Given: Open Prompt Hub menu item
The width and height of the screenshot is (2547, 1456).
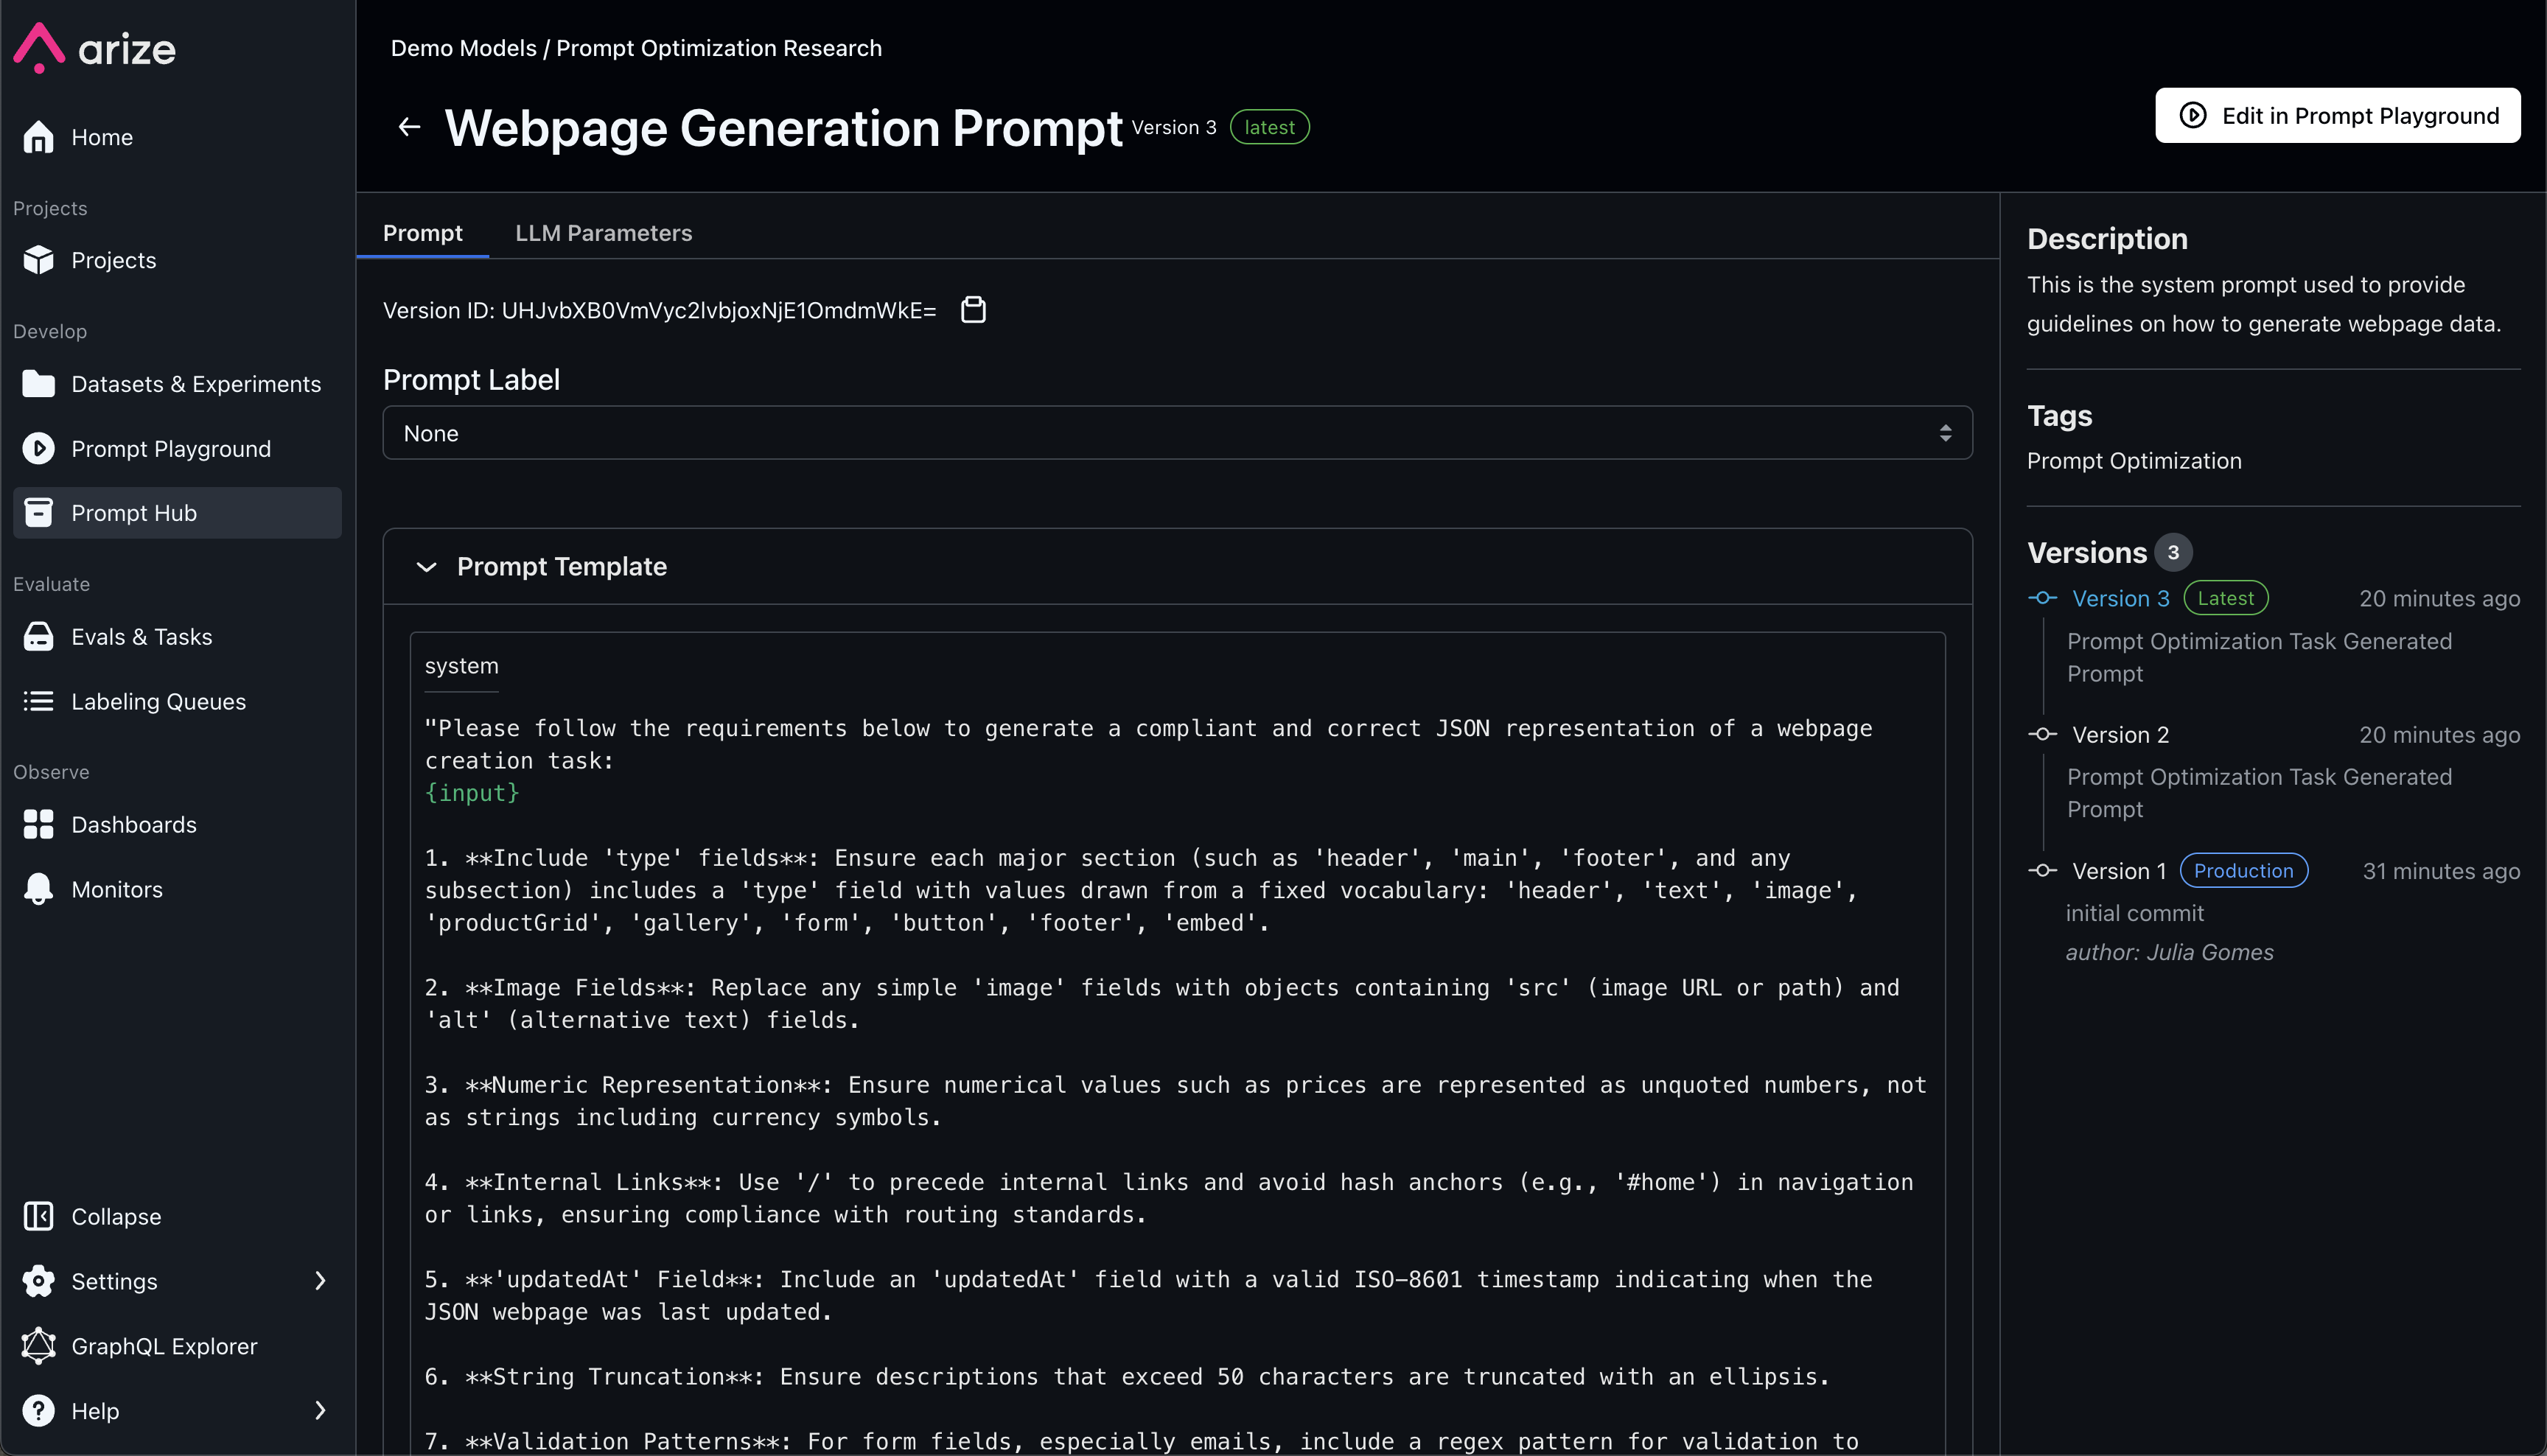Looking at the screenshot, I should point(177,513).
